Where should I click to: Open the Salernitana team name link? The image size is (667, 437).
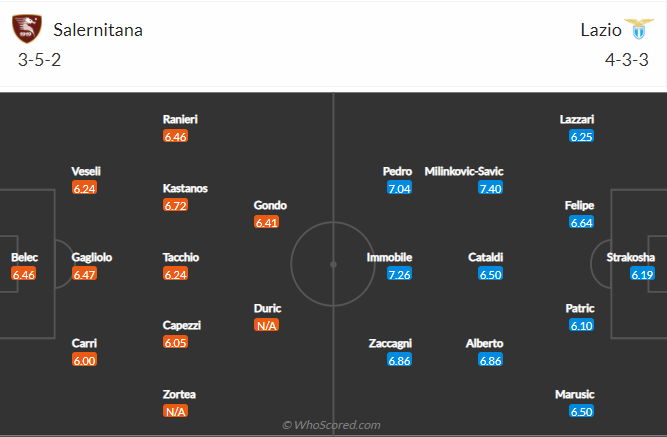(98, 30)
